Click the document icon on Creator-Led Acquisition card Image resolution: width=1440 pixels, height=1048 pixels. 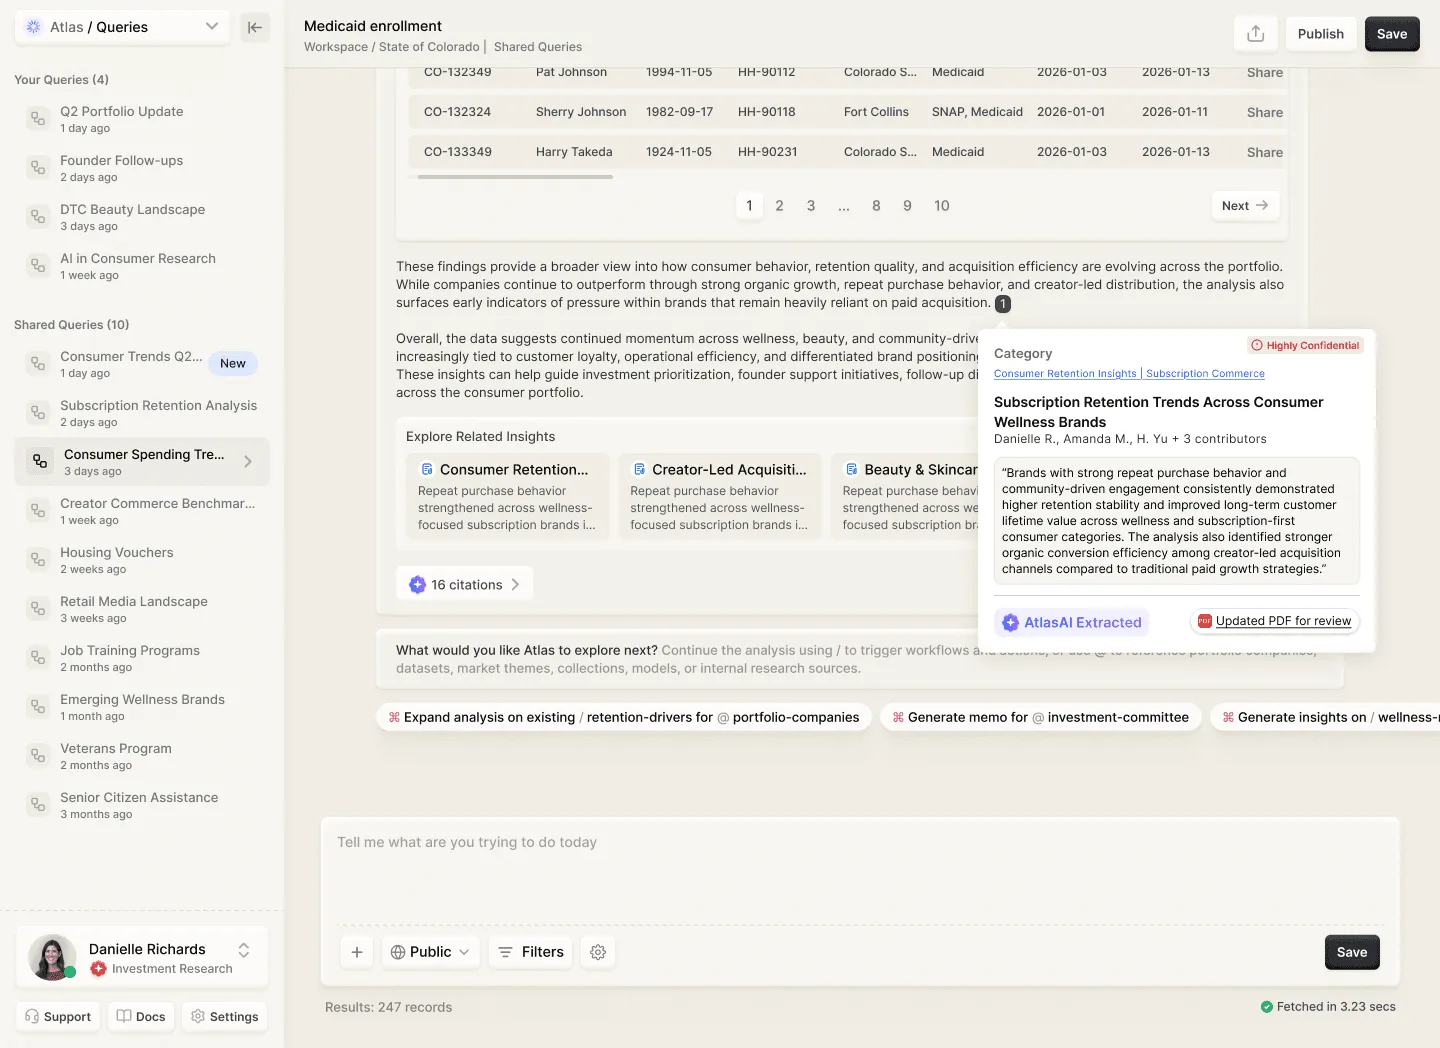click(639, 469)
